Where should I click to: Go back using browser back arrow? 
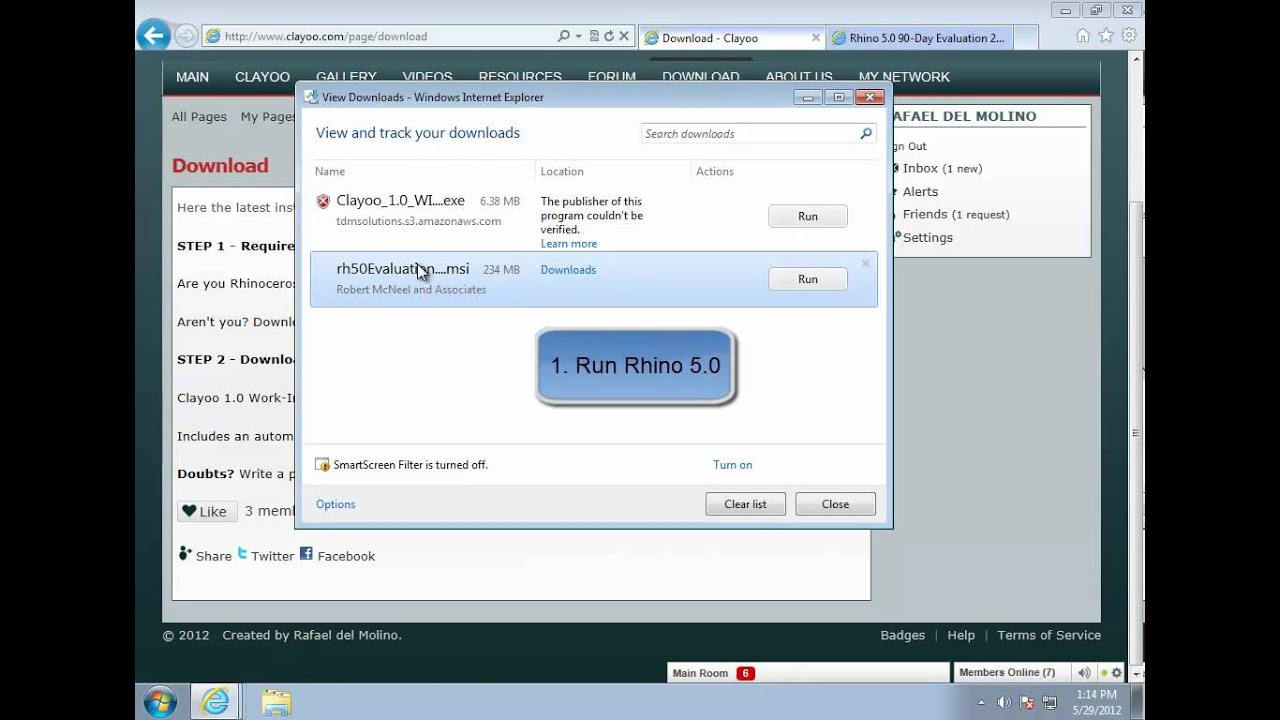click(x=153, y=36)
